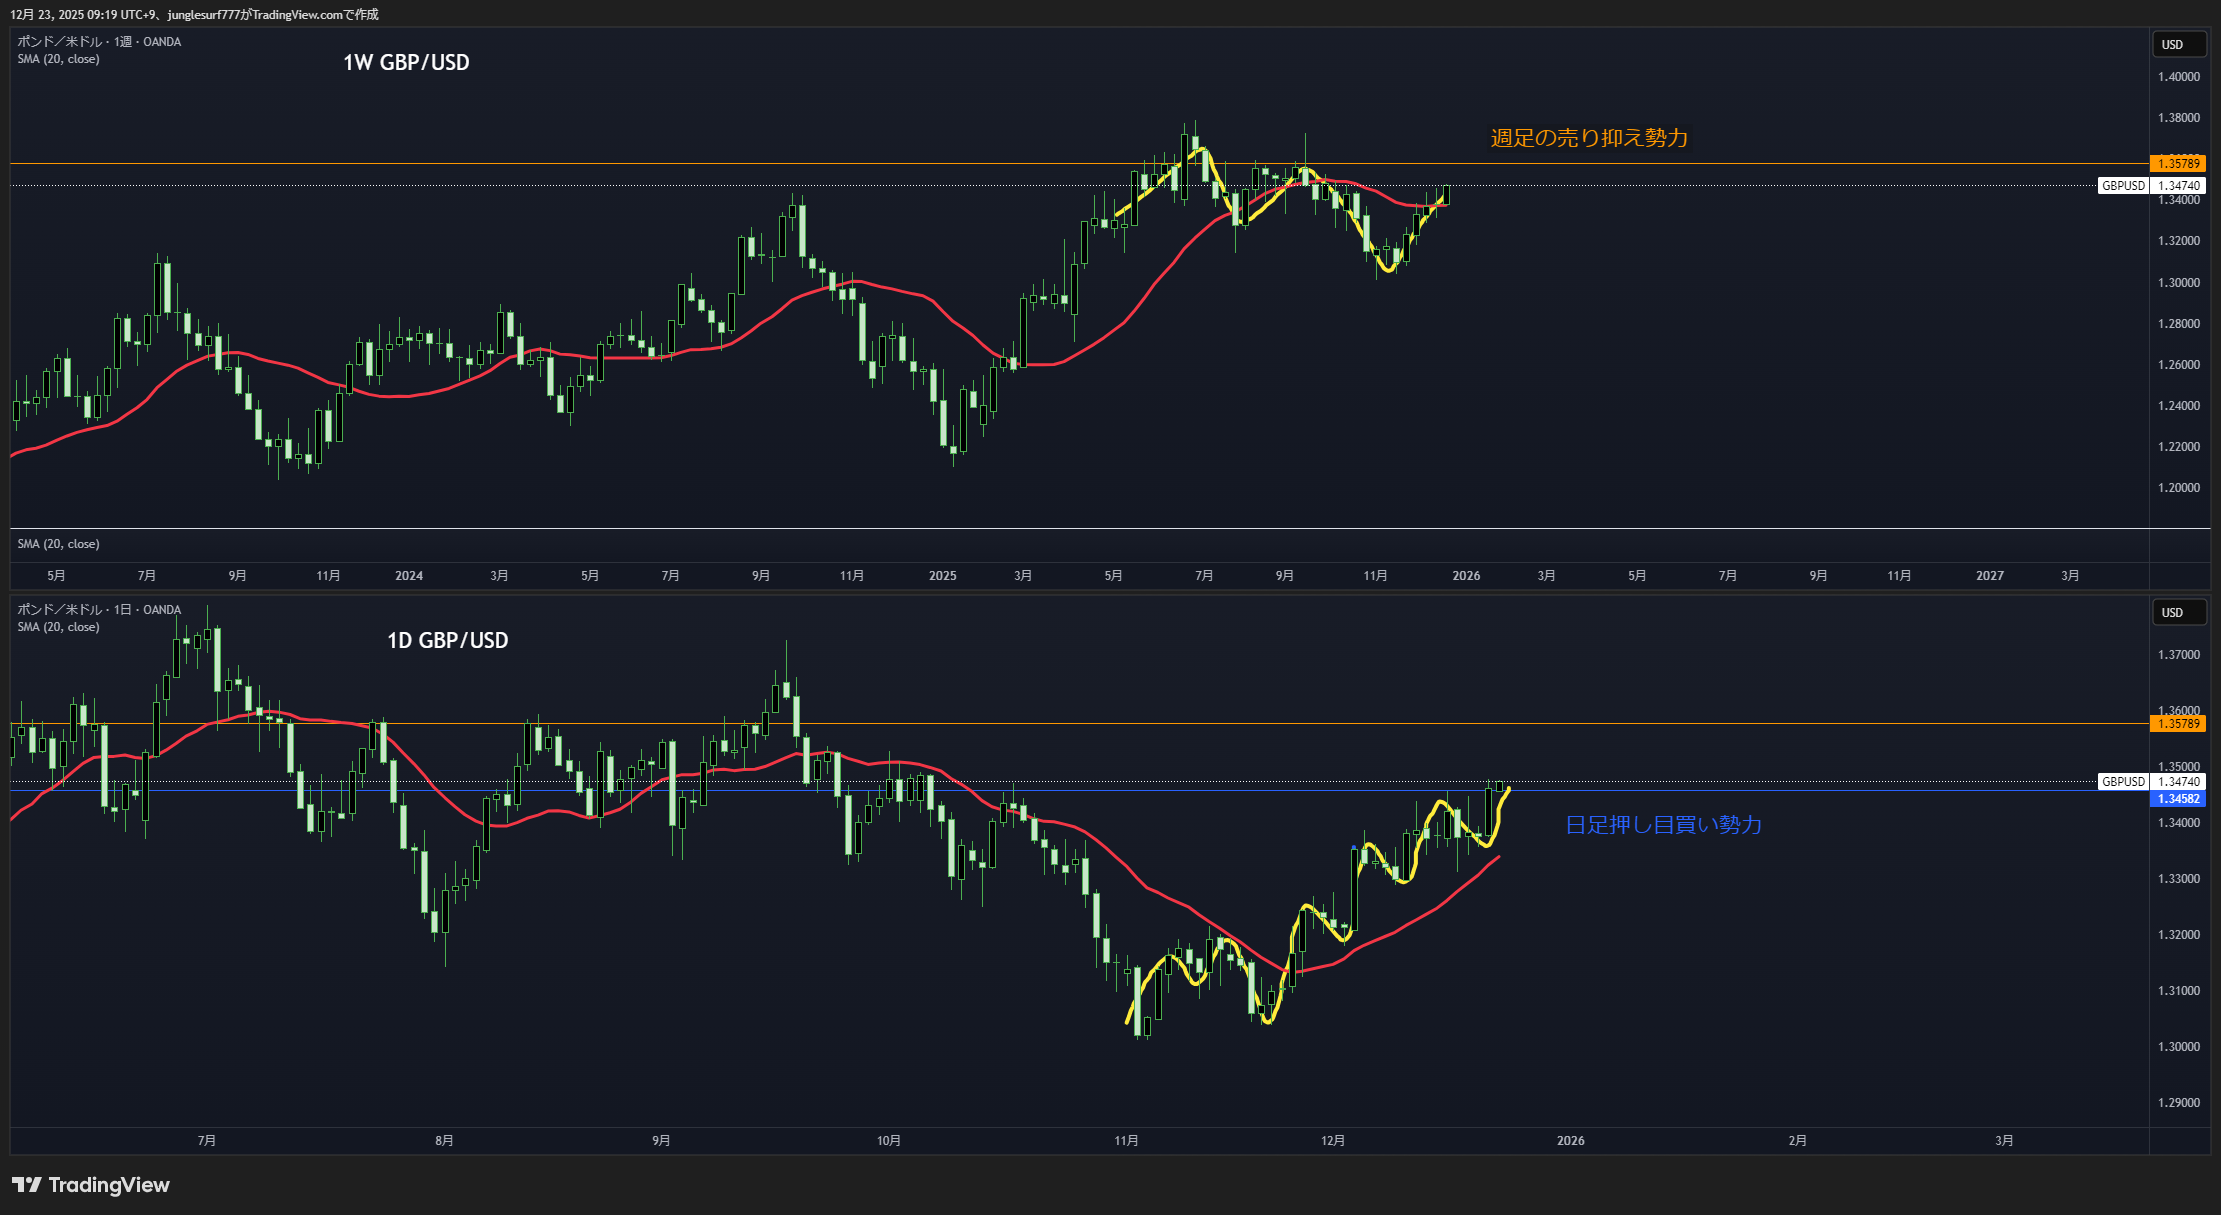The height and width of the screenshot is (1215, 2221).
Task: Select blue 日足押し目買い勢力 text annotation
Action: (1663, 825)
